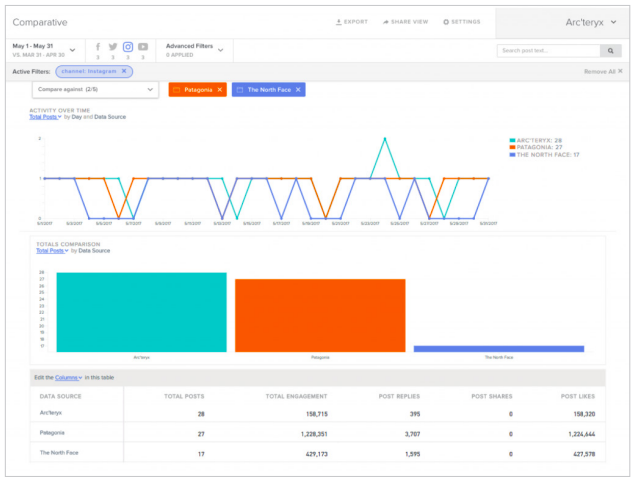The width and height of the screenshot is (637, 486).
Task: Click post replies value 3,707
Action: tap(412, 434)
